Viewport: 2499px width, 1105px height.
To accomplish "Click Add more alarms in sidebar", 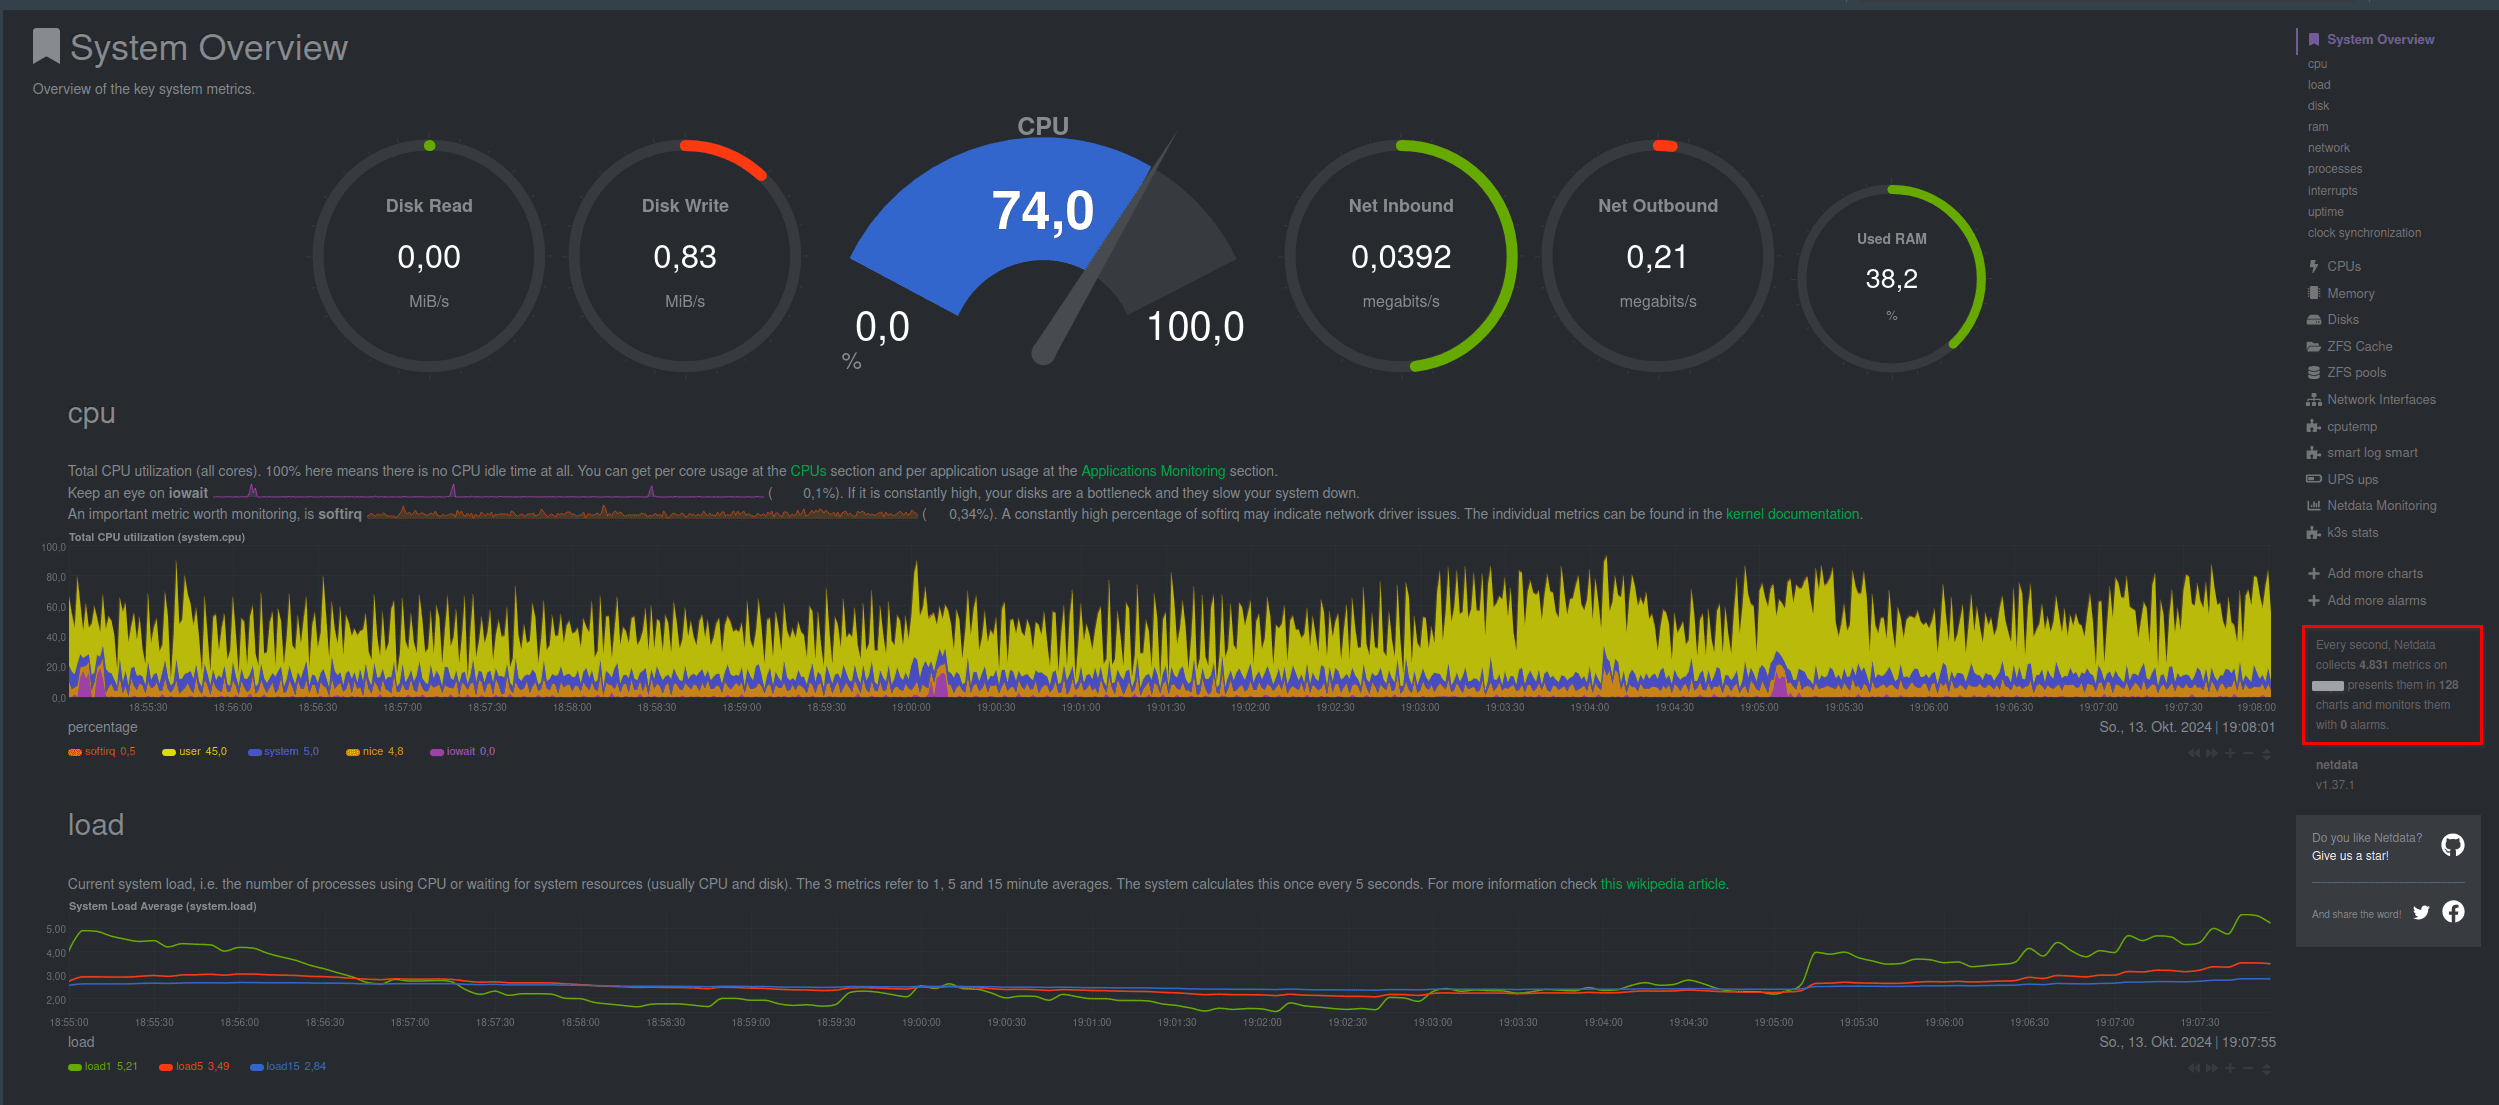I will [x=2375, y=600].
